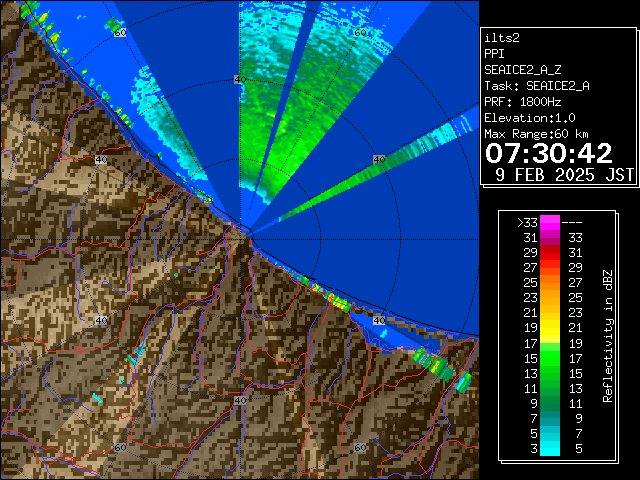Click the "Max Range:60 km" line

(536, 134)
